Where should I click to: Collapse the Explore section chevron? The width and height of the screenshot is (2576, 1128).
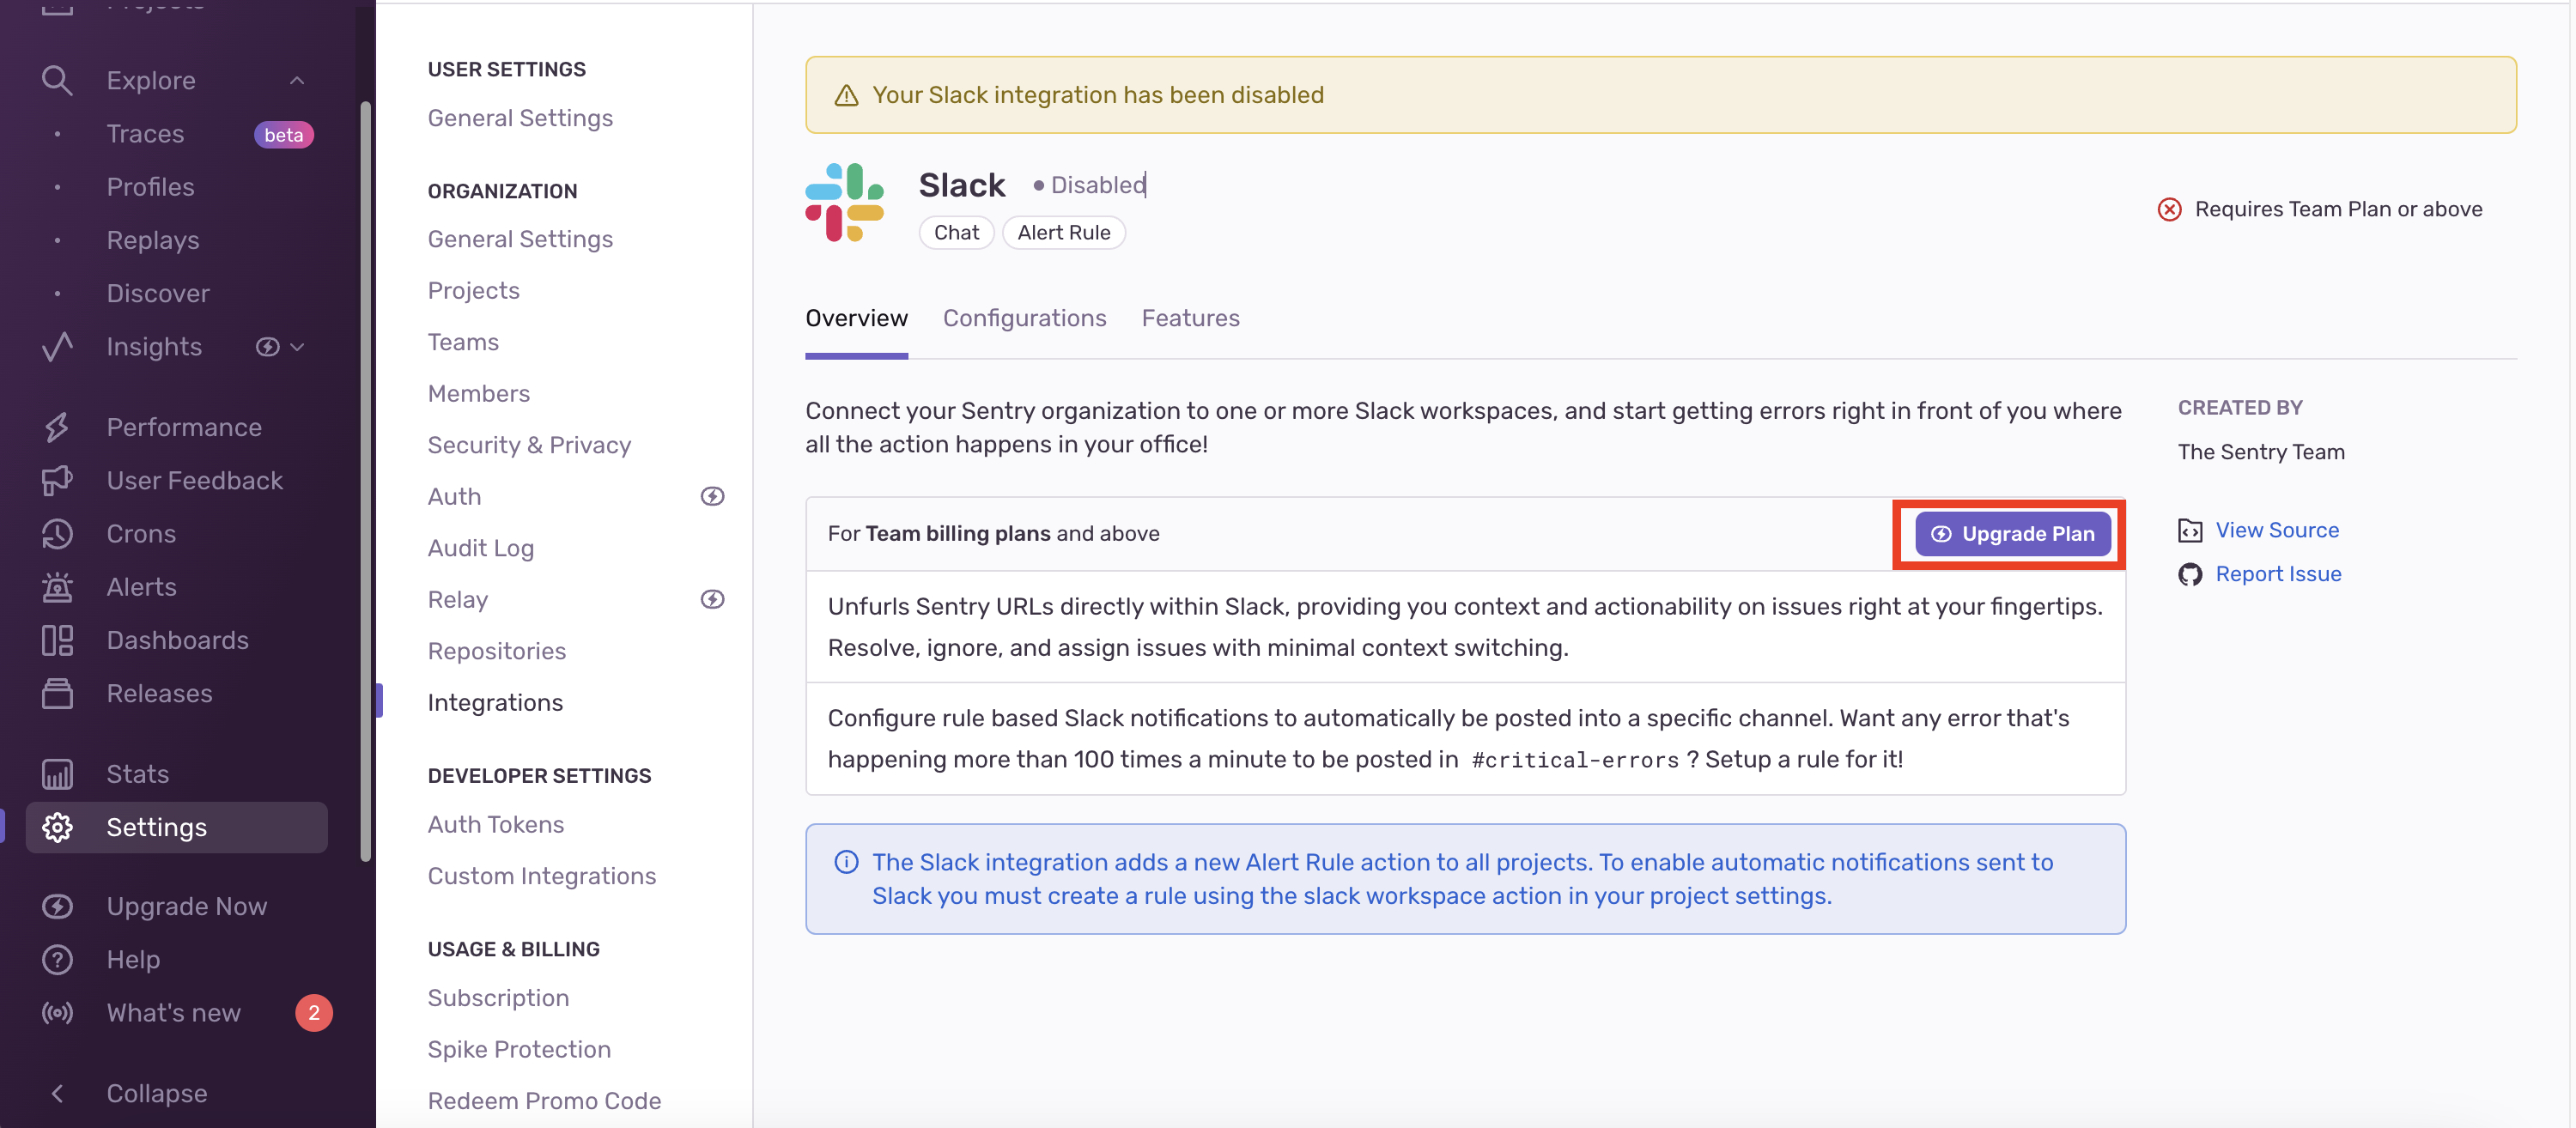[x=297, y=80]
